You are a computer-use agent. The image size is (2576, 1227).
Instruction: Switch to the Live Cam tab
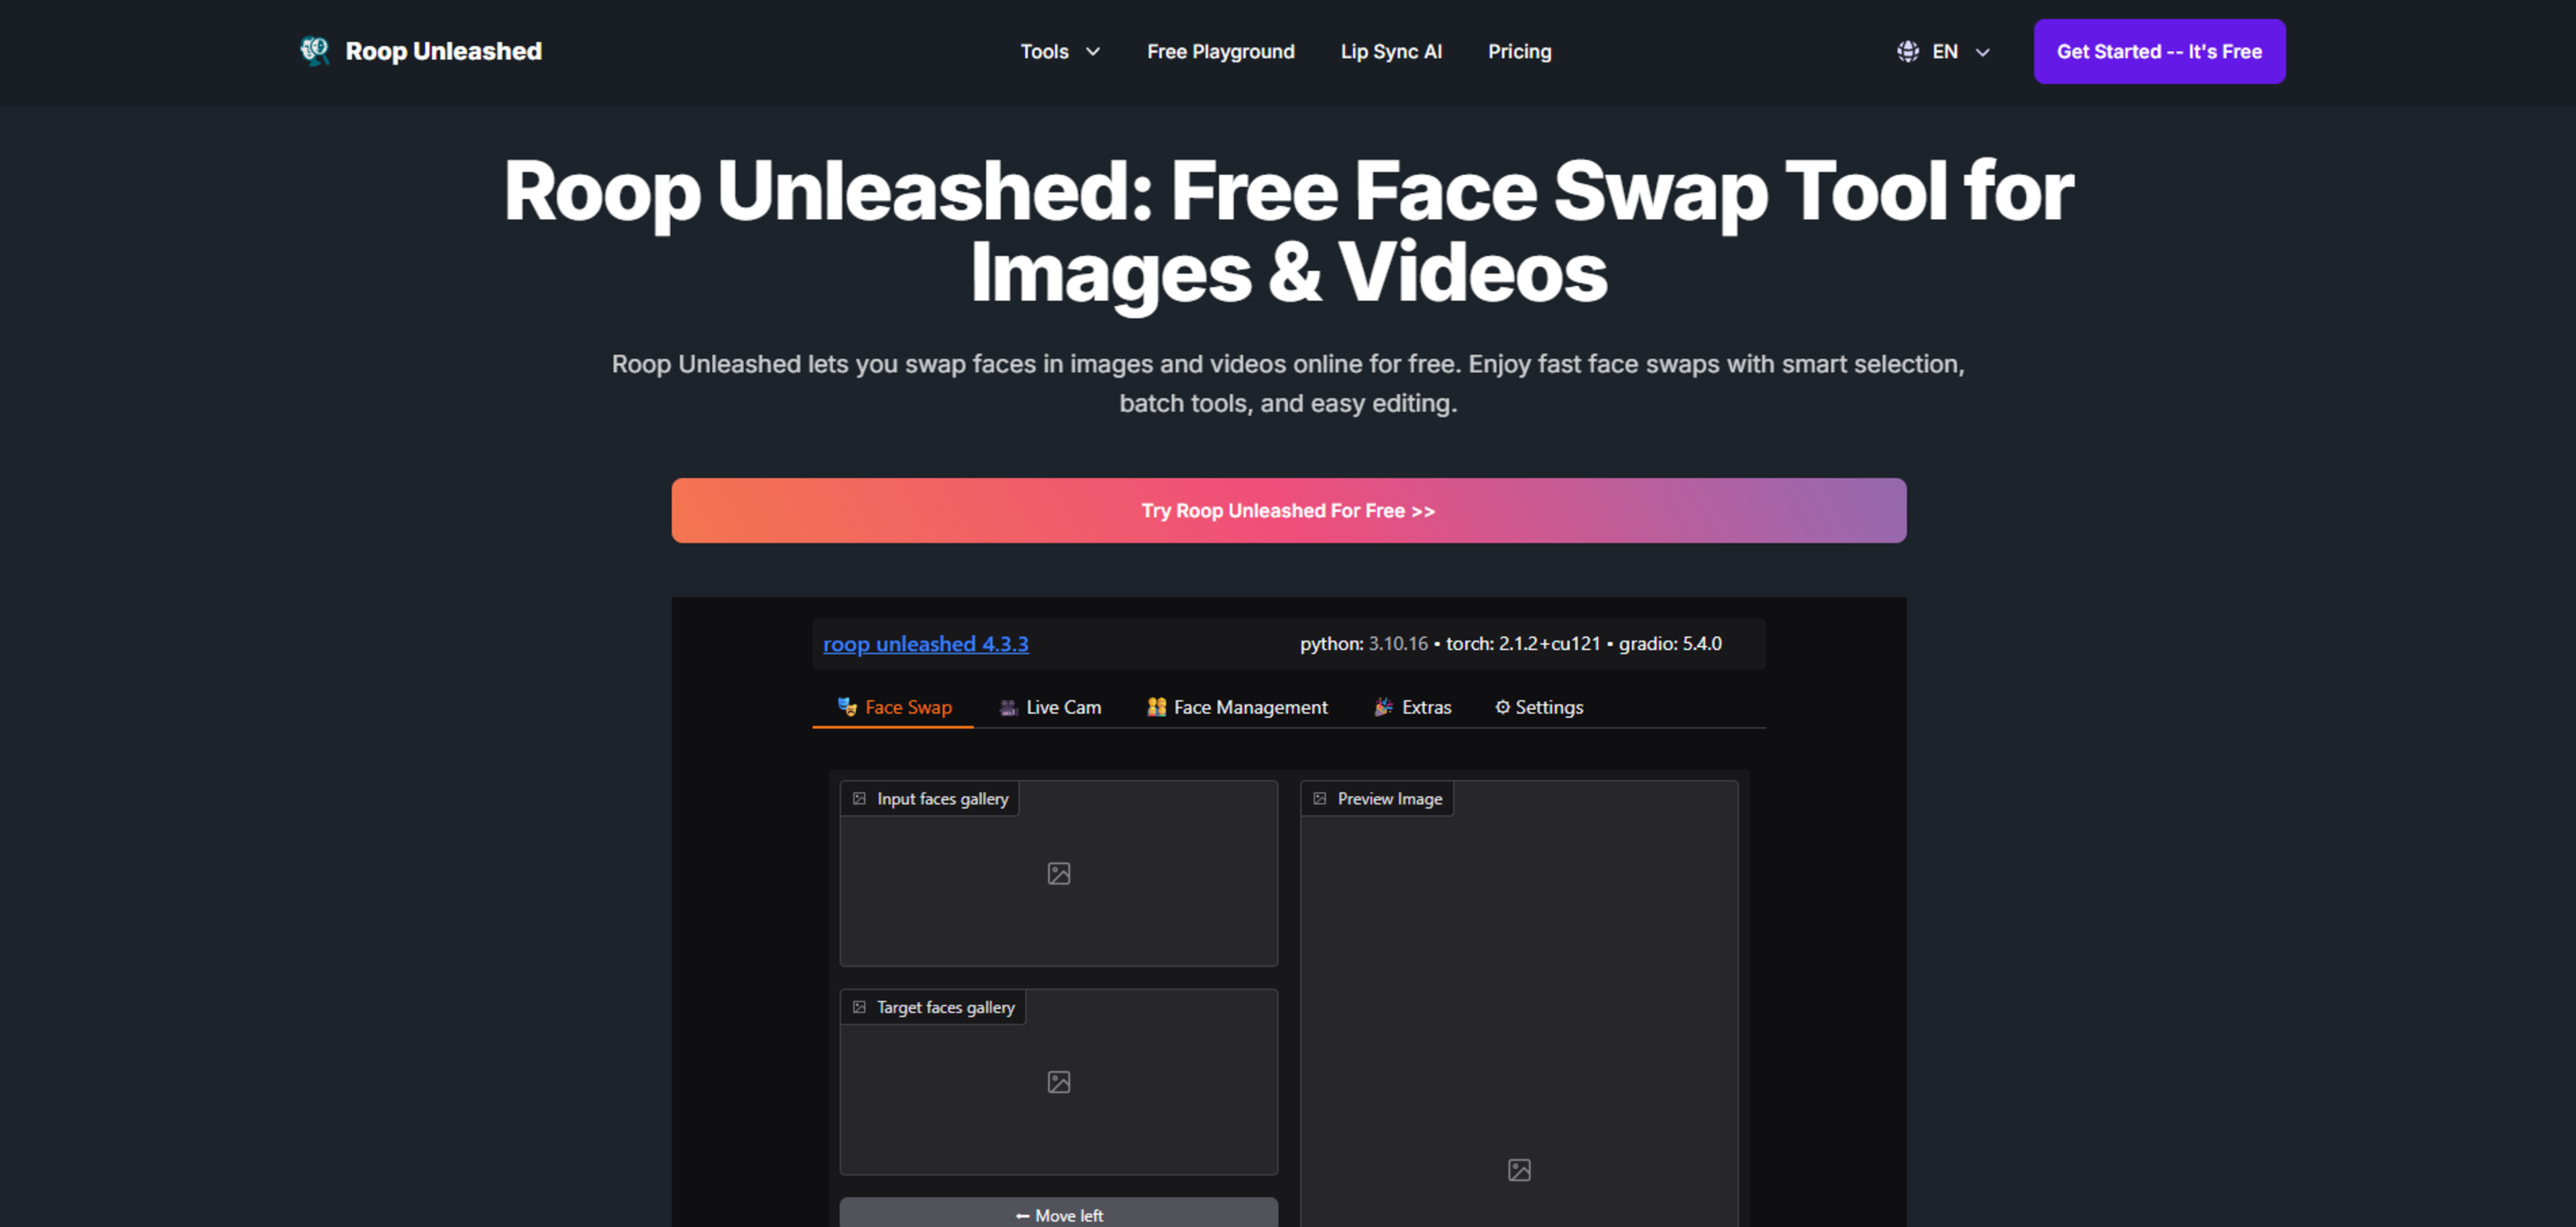[1050, 707]
